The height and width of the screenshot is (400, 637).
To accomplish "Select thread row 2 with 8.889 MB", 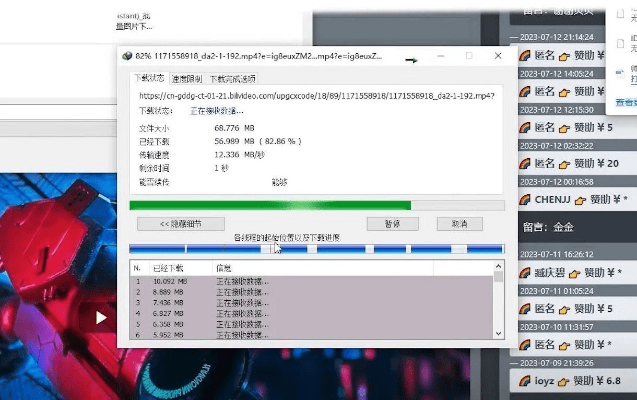I will pos(312,292).
